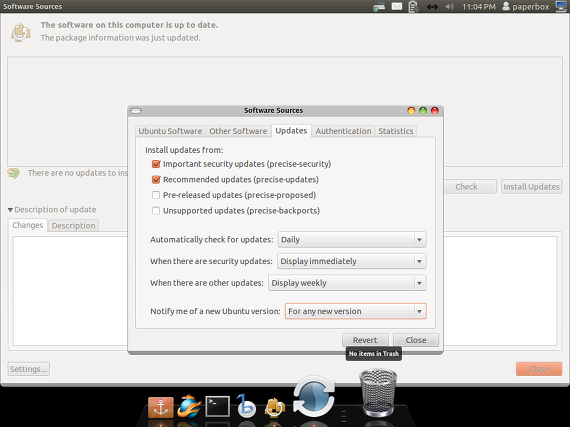Click the Update Manager package icon in header

[x=20, y=32]
